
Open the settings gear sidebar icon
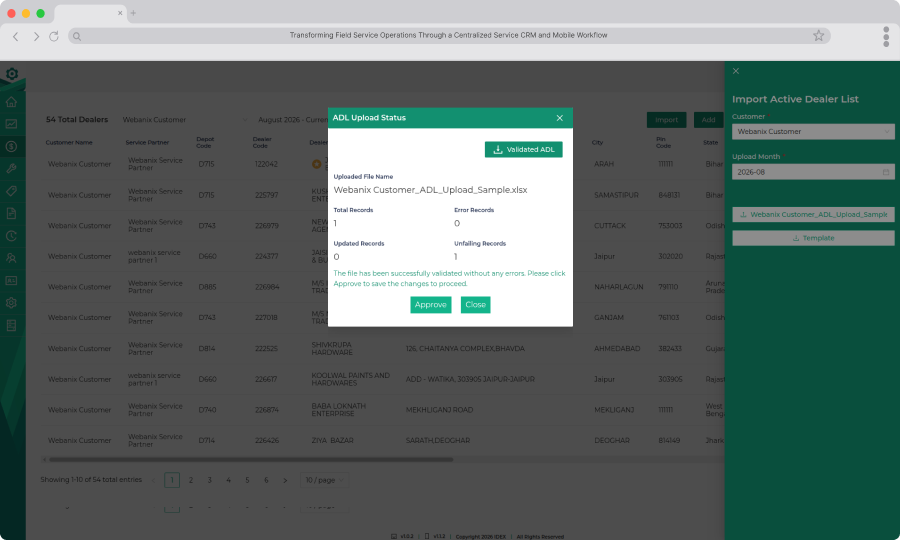pos(11,303)
